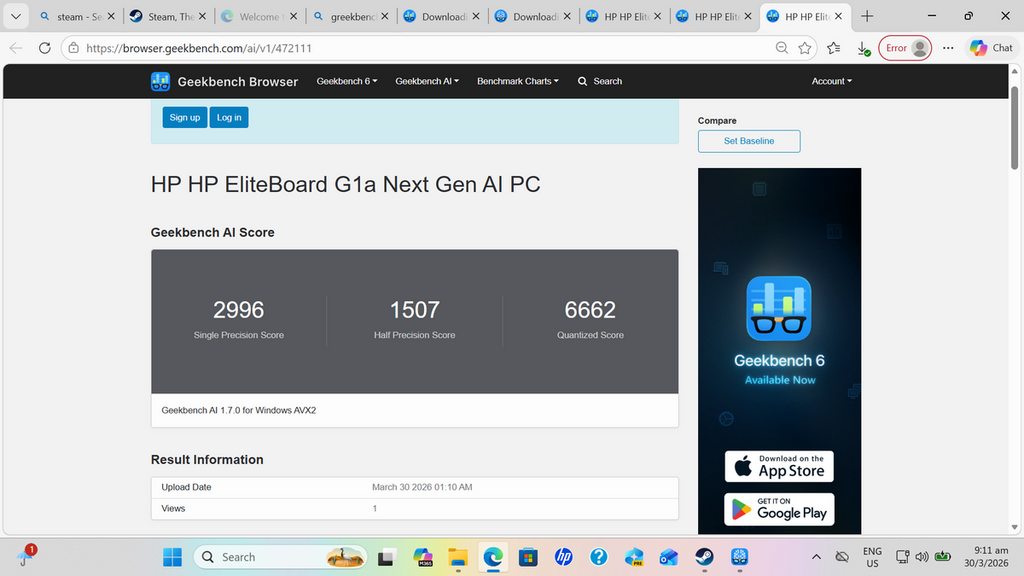Open Copilot Chat in the browser
1024x576 pixels.
(989, 47)
